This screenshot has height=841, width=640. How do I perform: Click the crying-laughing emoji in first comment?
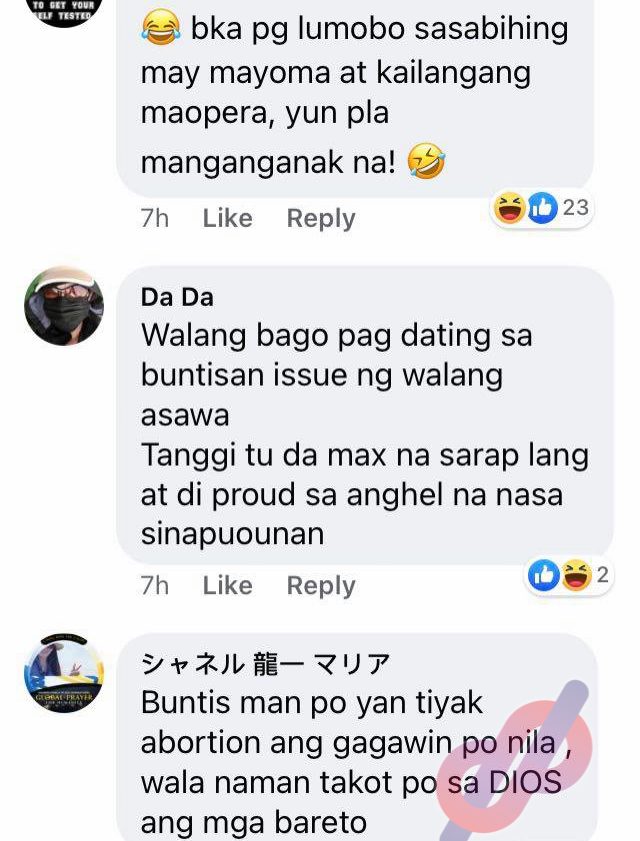[160, 29]
